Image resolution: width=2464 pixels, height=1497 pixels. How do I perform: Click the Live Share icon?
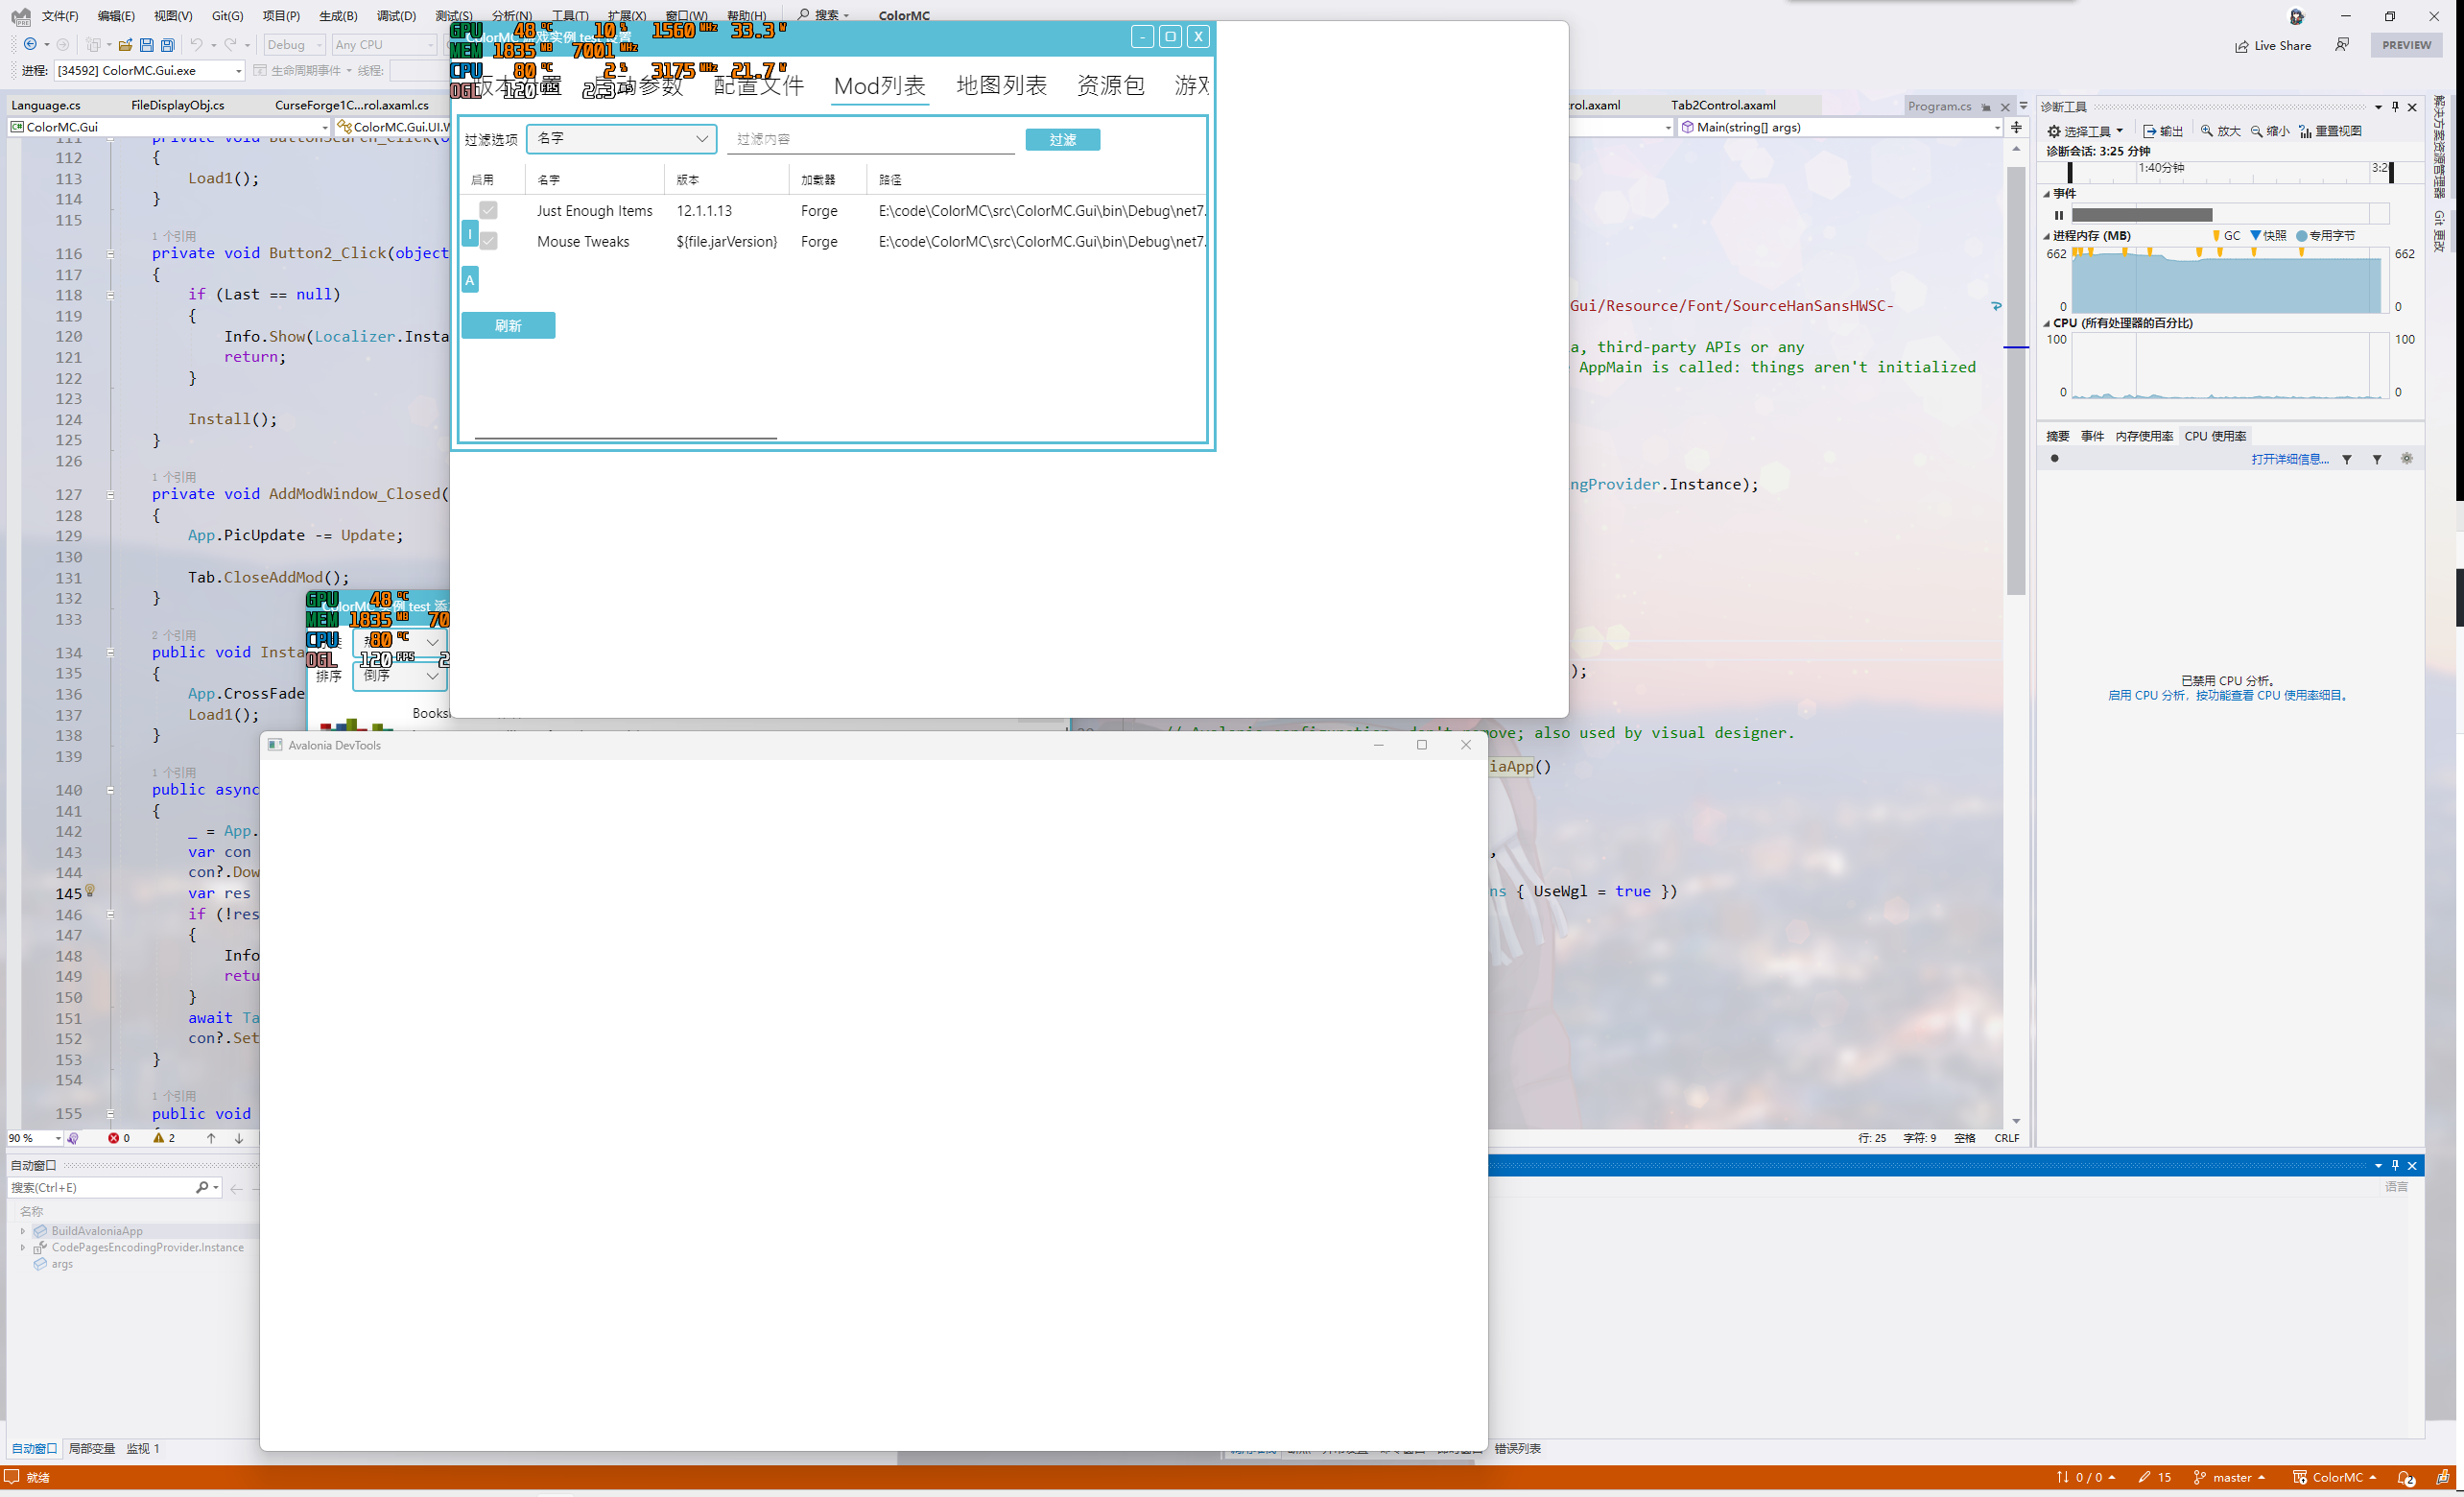point(2272,45)
